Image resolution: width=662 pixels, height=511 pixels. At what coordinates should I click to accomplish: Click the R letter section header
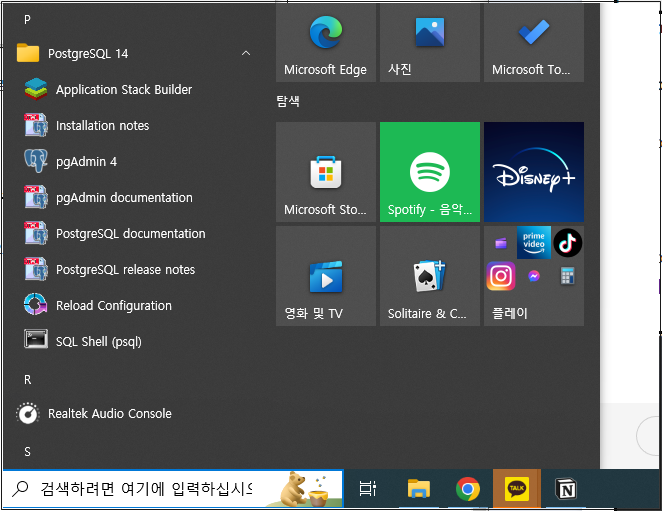tap(27, 380)
